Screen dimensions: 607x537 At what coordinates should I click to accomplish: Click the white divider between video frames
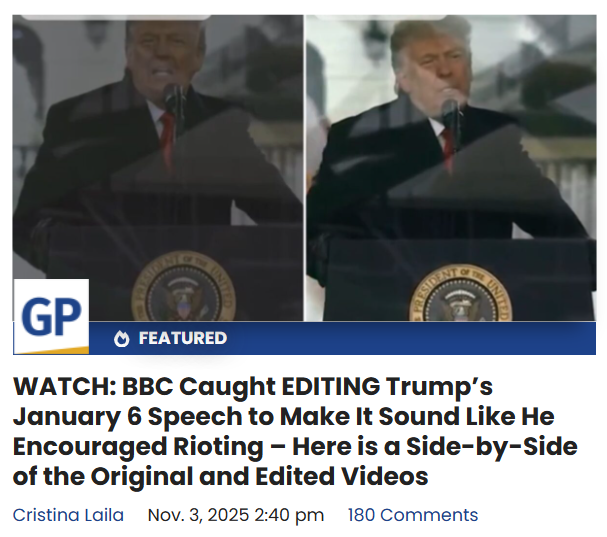(305, 168)
